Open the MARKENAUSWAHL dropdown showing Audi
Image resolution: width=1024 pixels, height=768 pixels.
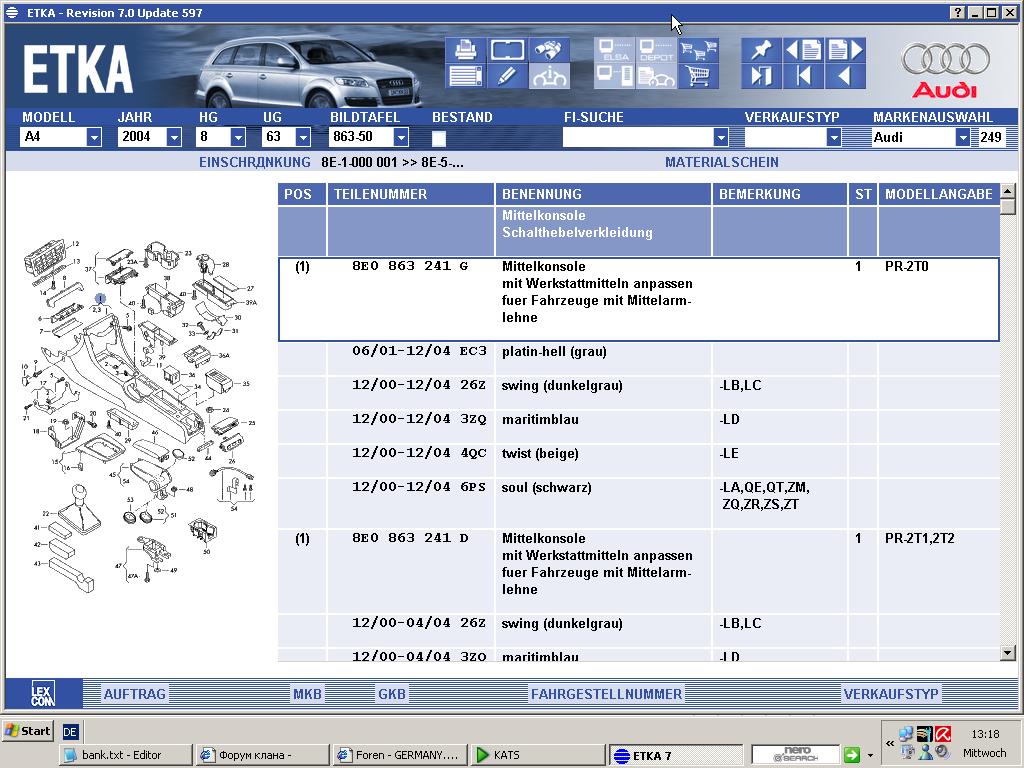(x=962, y=138)
